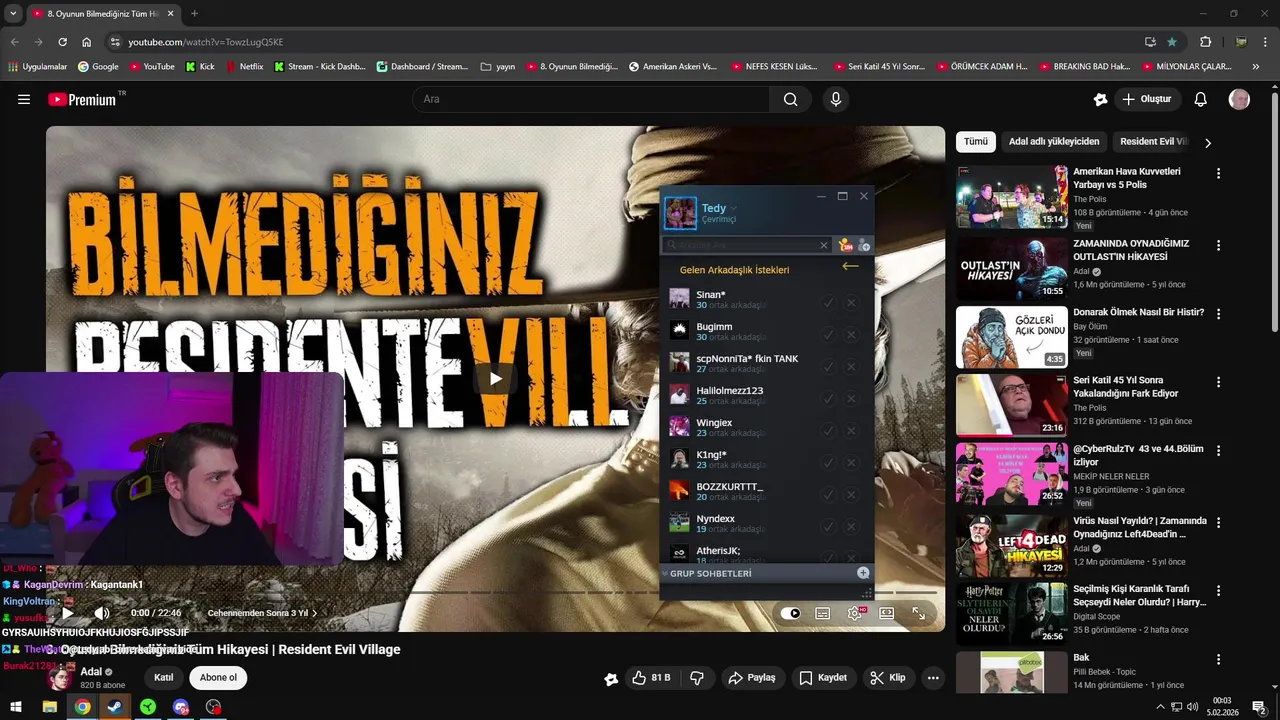Accept the Sinan* friend request in Steam
Screen dimensions: 1280x720
(x=828, y=302)
